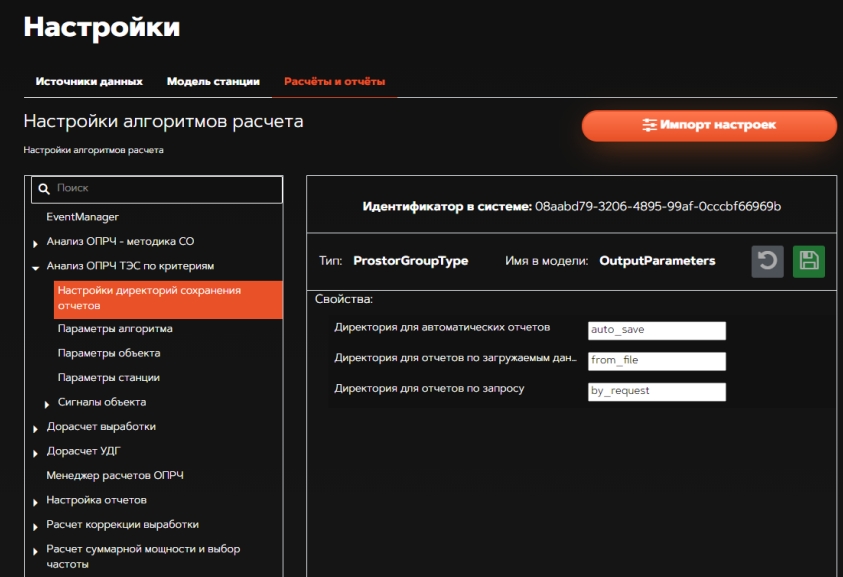Open the Модель станции tab
Screen dimensions: 843x577
click(213, 82)
